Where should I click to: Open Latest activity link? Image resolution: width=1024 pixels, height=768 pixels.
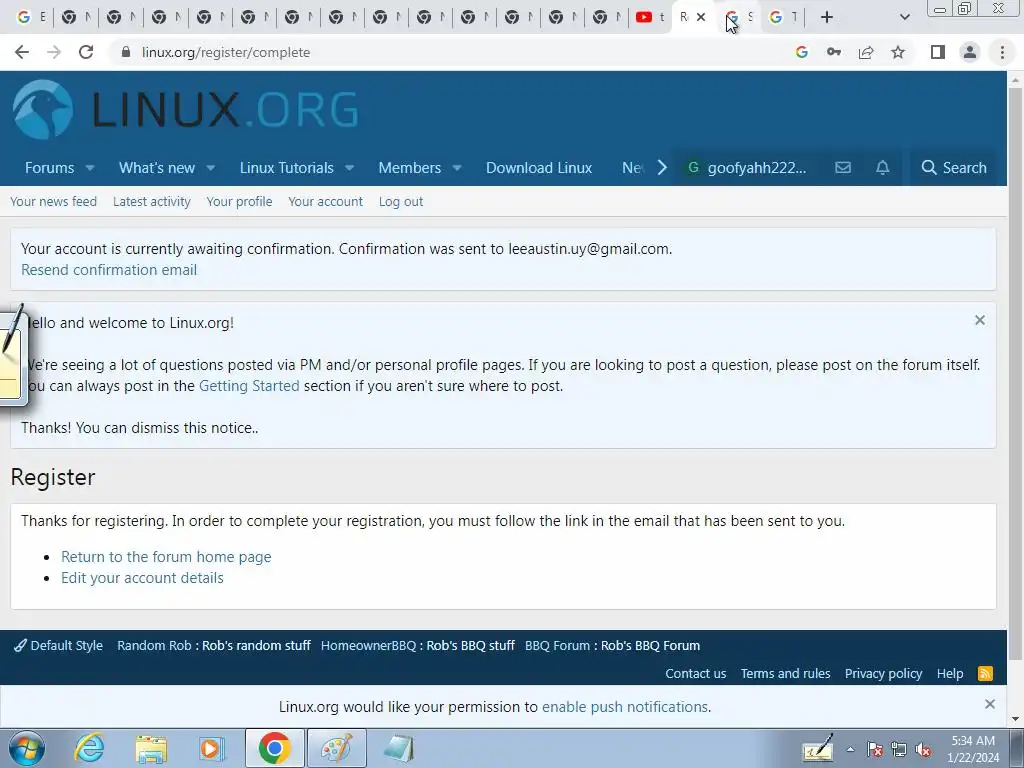[x=152, y=202]
